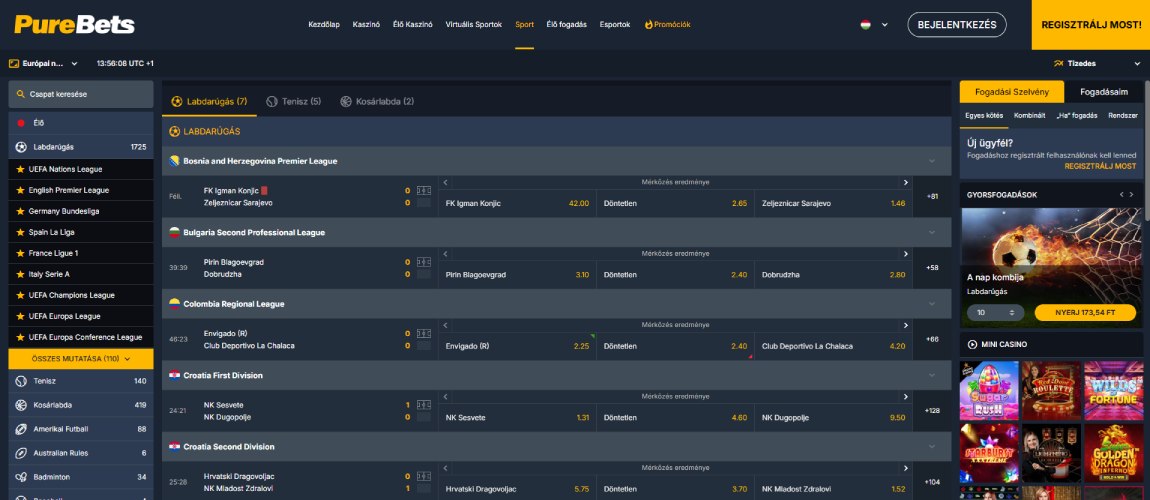Open the Tizedes odds format dropdown
Image resolution: width=1150 pixels, height=500 pixels.
click(x=1097, y=64)
